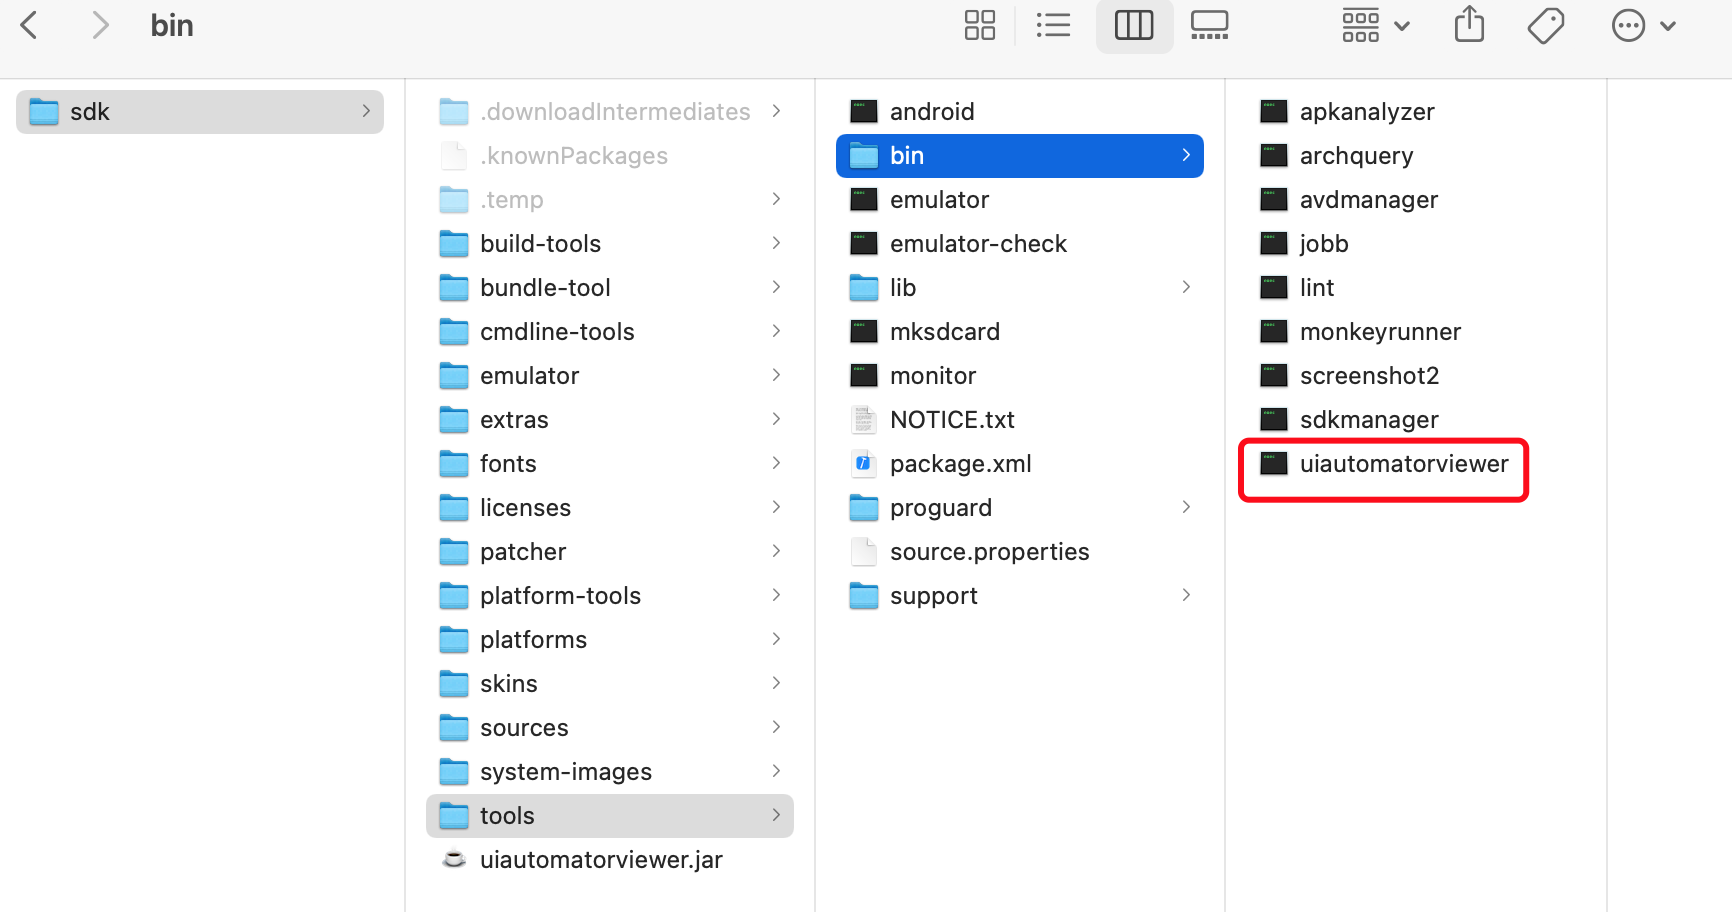This screenshot has height=912, width=1732.
Task: Select NOTICE.txt in the bin folder
Action: click(x=952, y=419)
